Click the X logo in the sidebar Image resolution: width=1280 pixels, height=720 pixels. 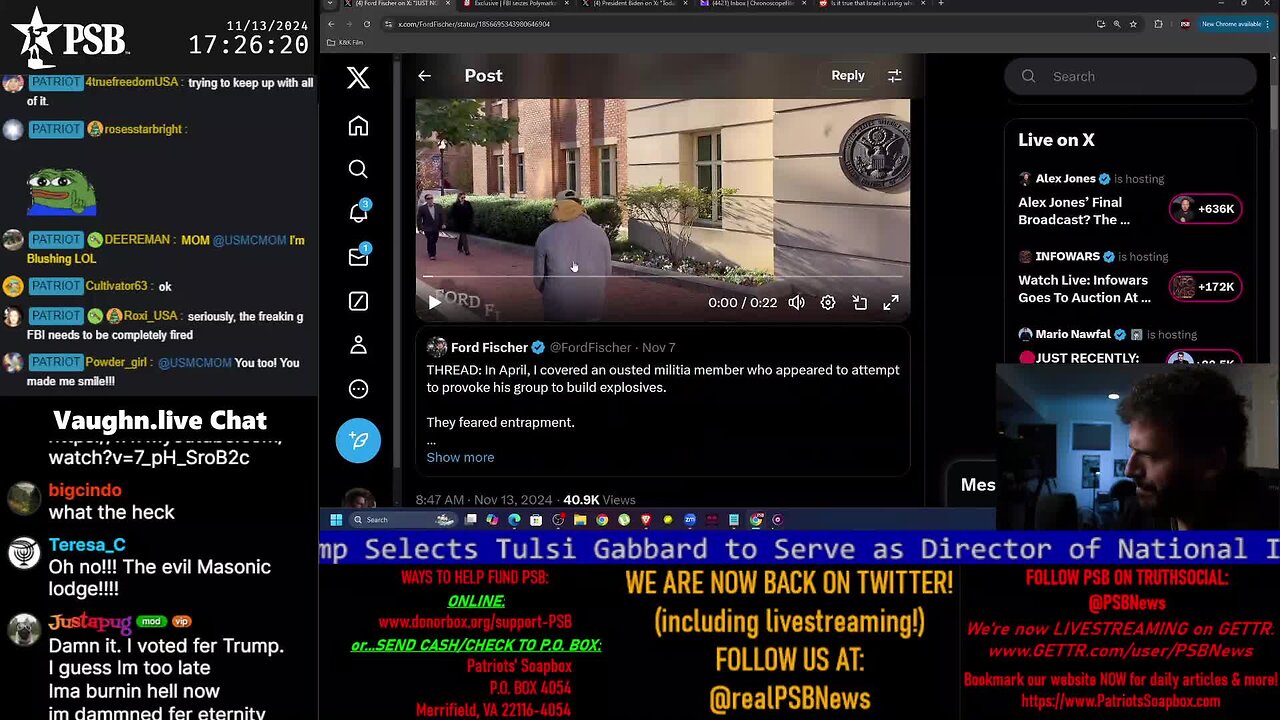pos(358,77)
